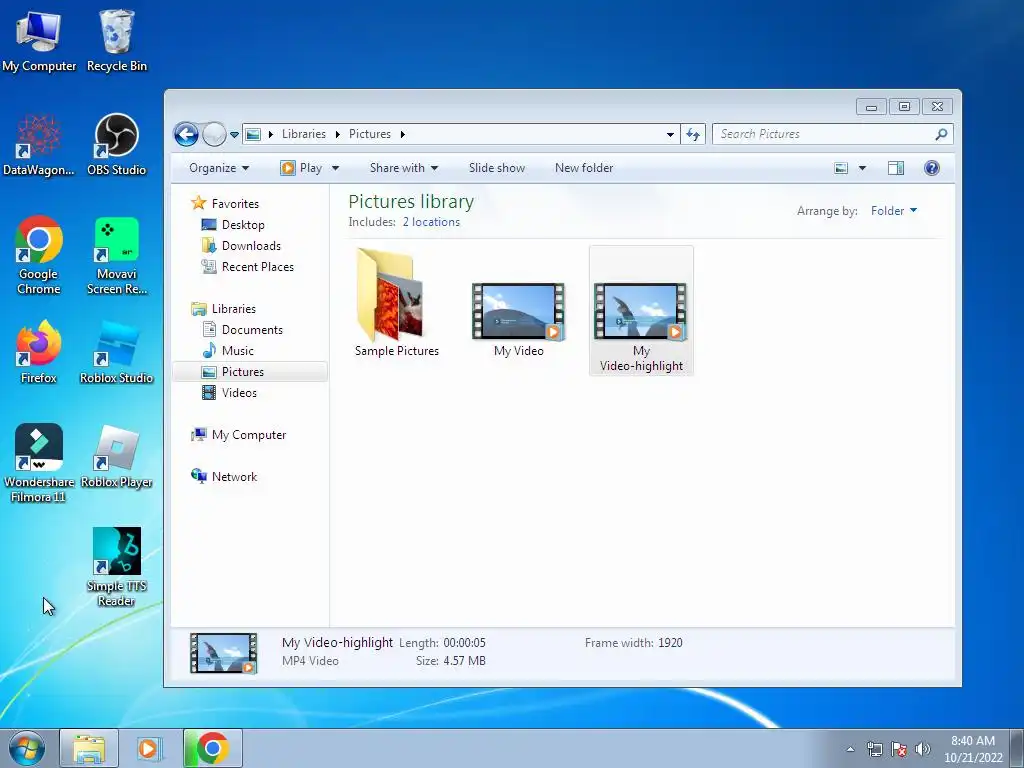Open the Videos library

pyautogui.click(x=229, y=392)
